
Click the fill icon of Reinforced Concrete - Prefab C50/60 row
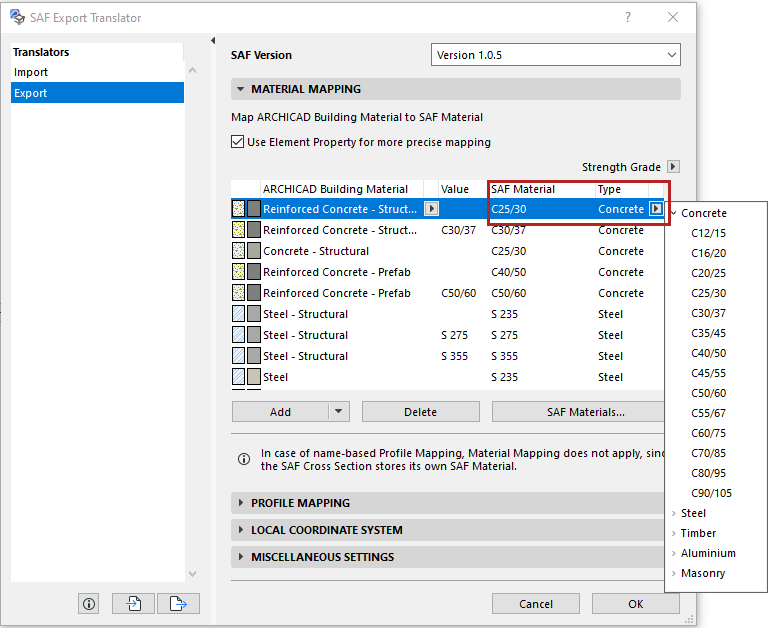point(238,293)
